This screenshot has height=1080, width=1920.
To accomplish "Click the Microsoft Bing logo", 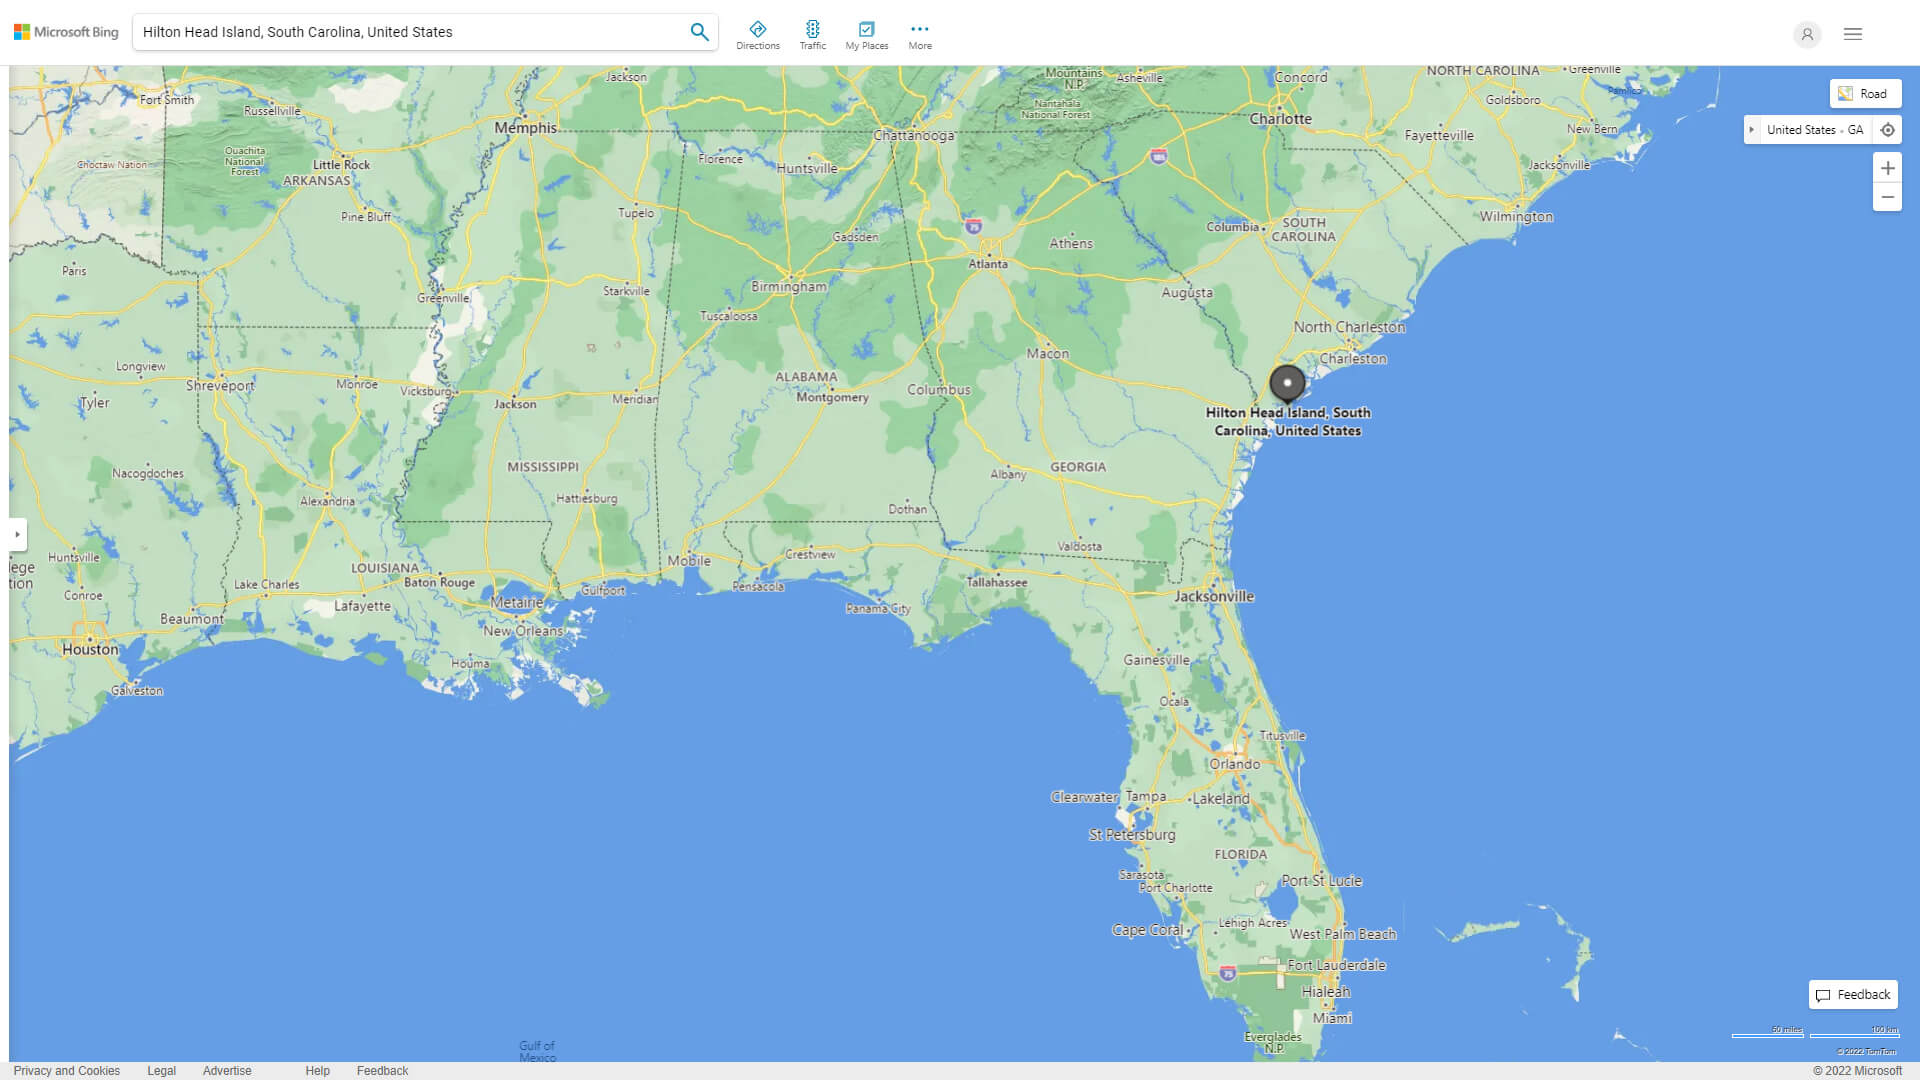I will point(64,31).
